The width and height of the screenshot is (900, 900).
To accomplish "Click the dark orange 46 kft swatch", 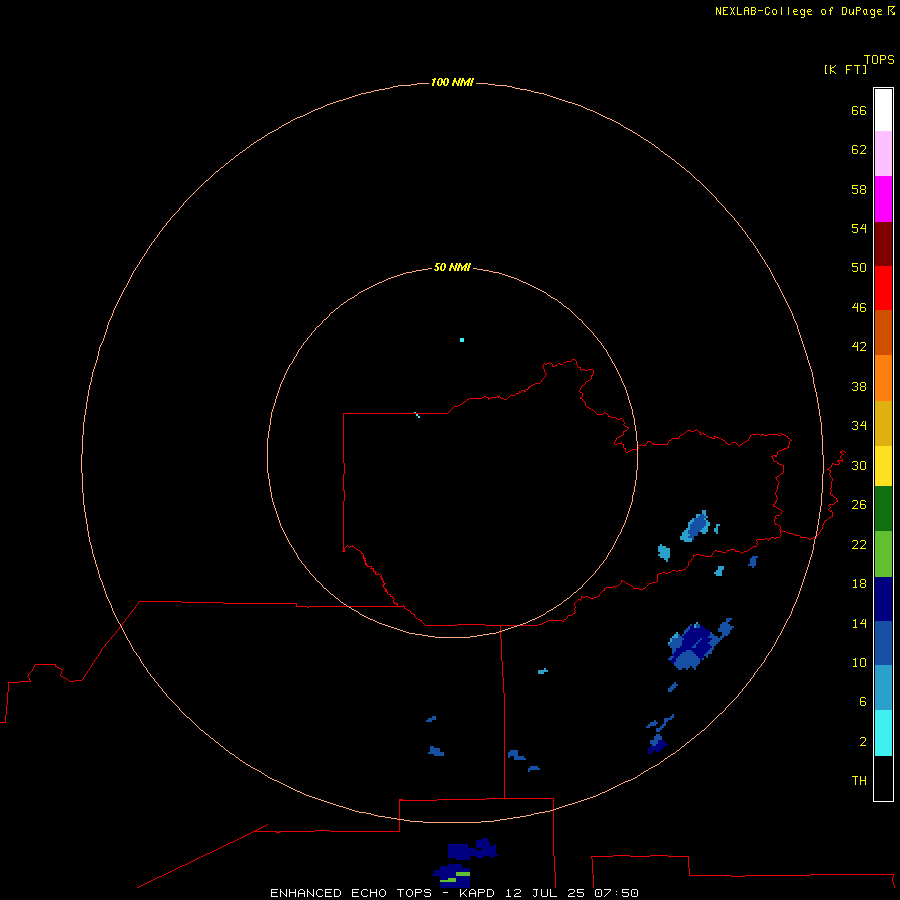I will 883,332.
